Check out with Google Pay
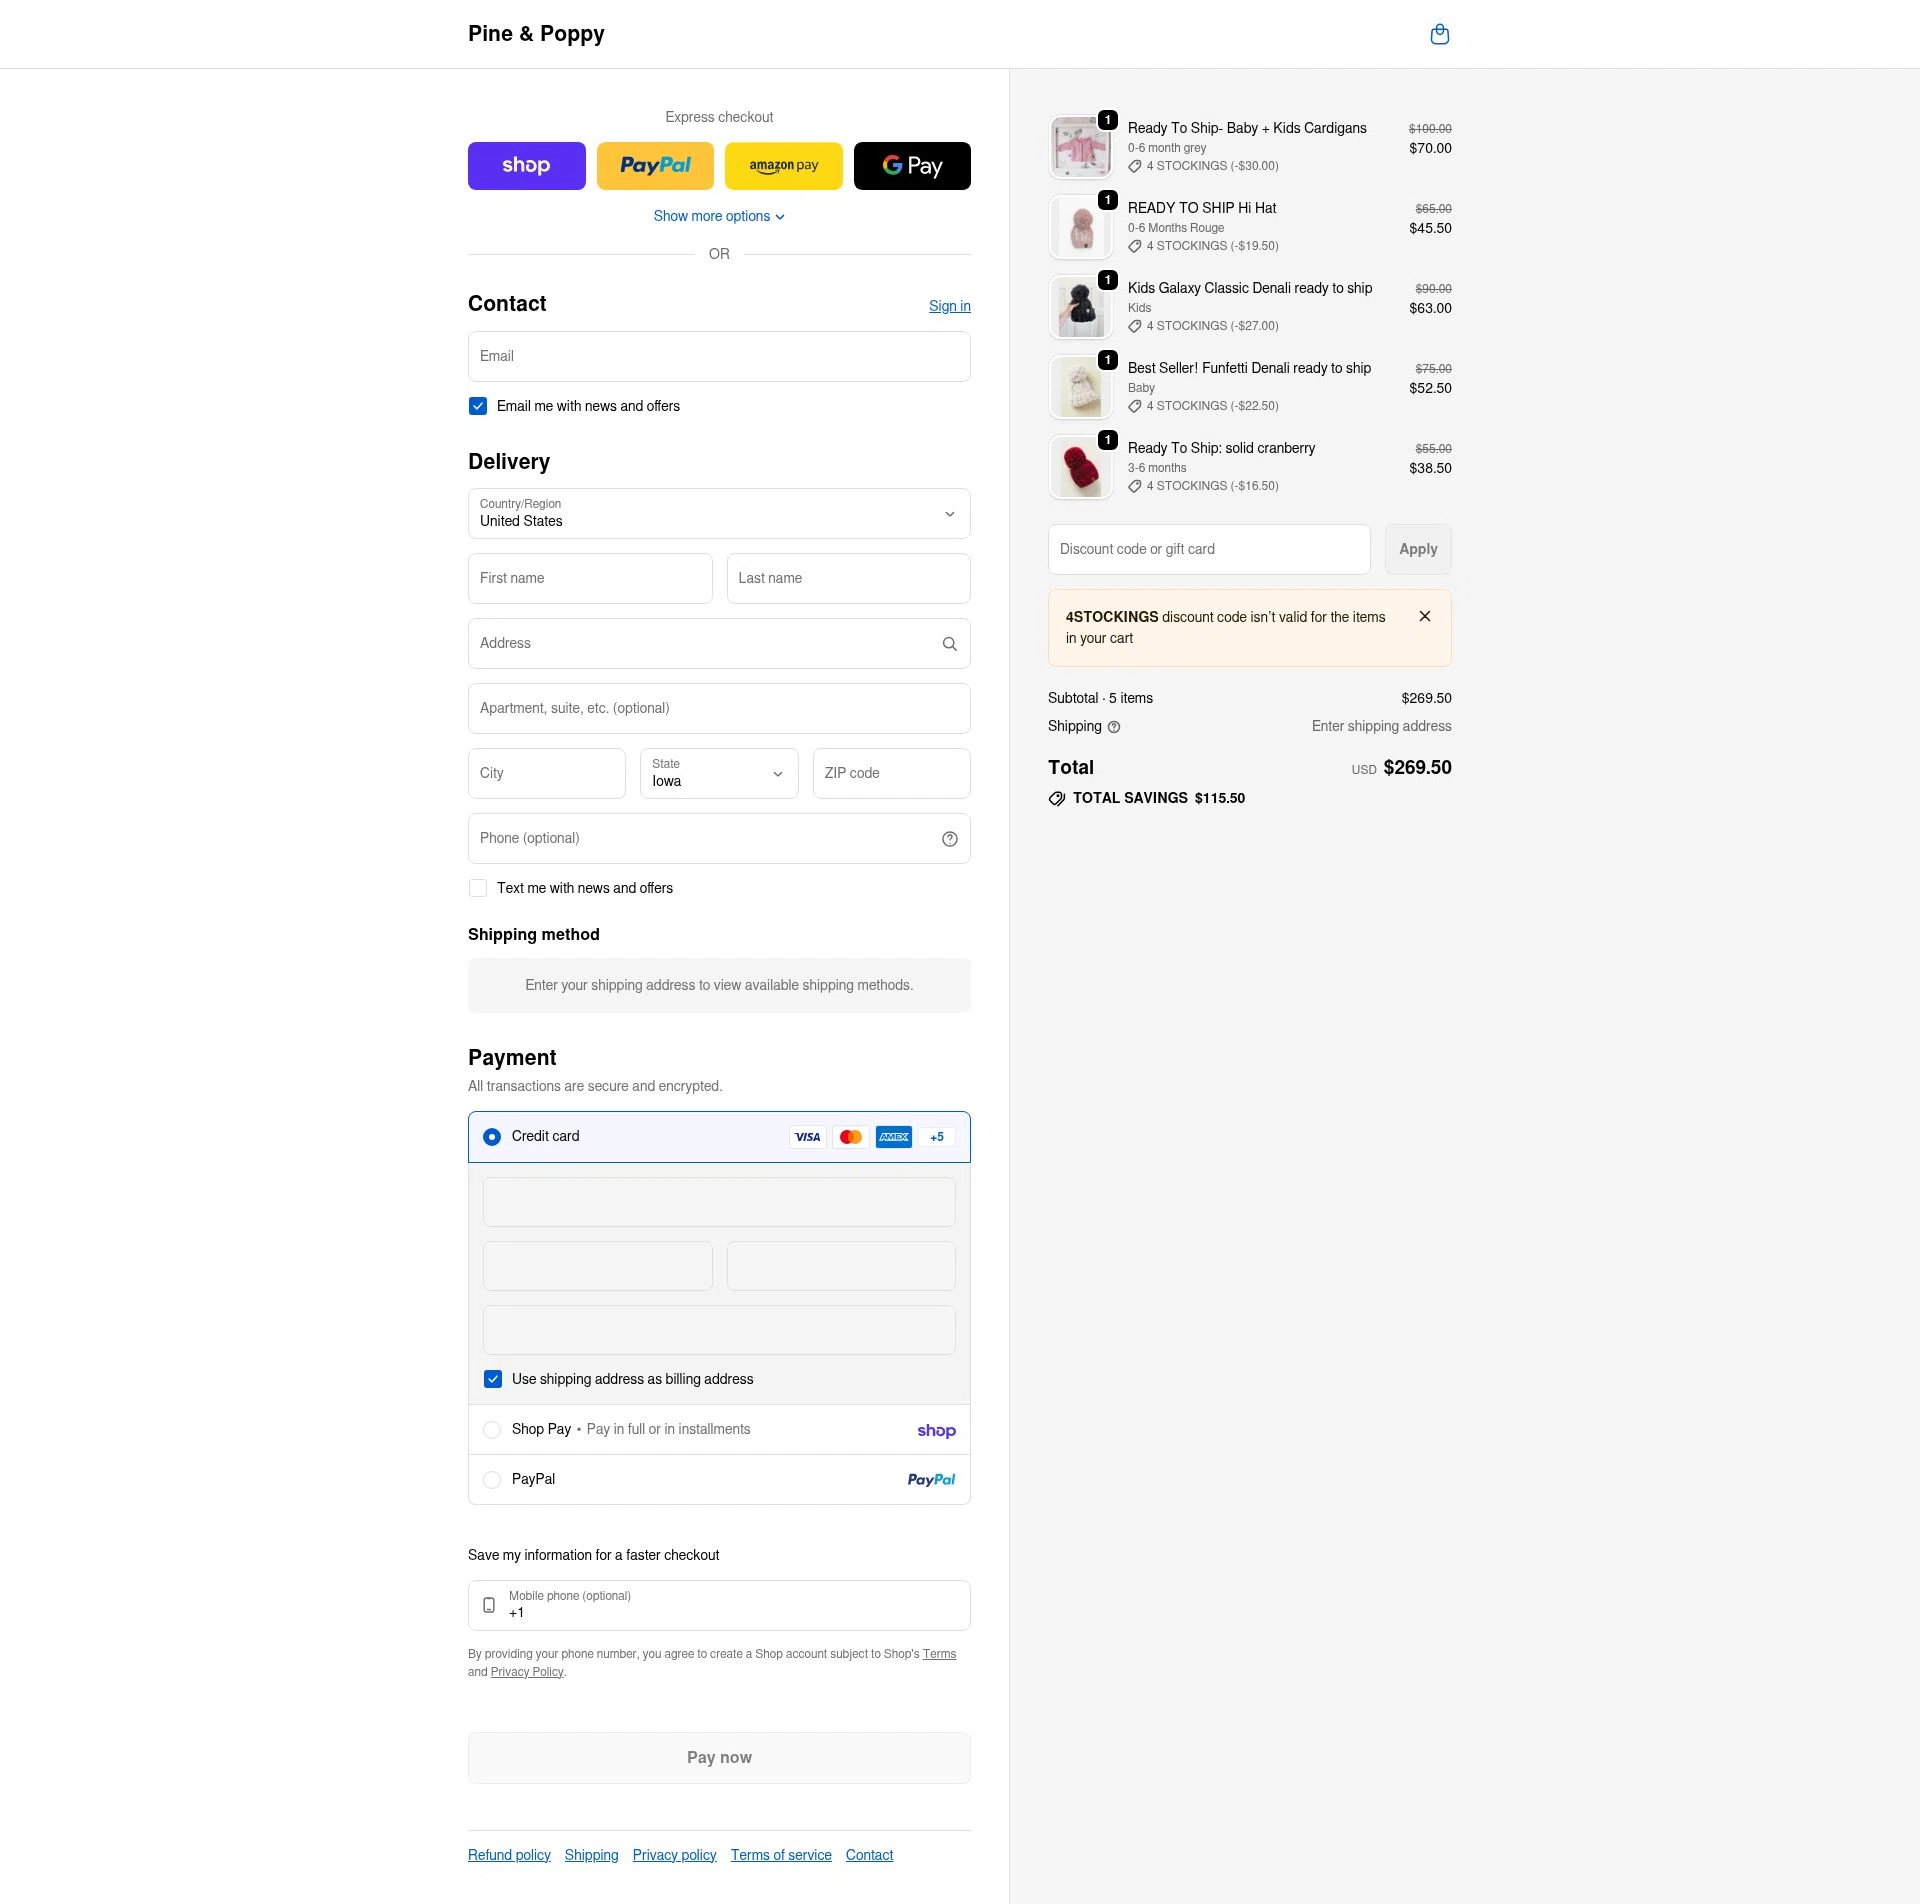Viewport: 1920px width, 1904px height. [x=911, y=165]
